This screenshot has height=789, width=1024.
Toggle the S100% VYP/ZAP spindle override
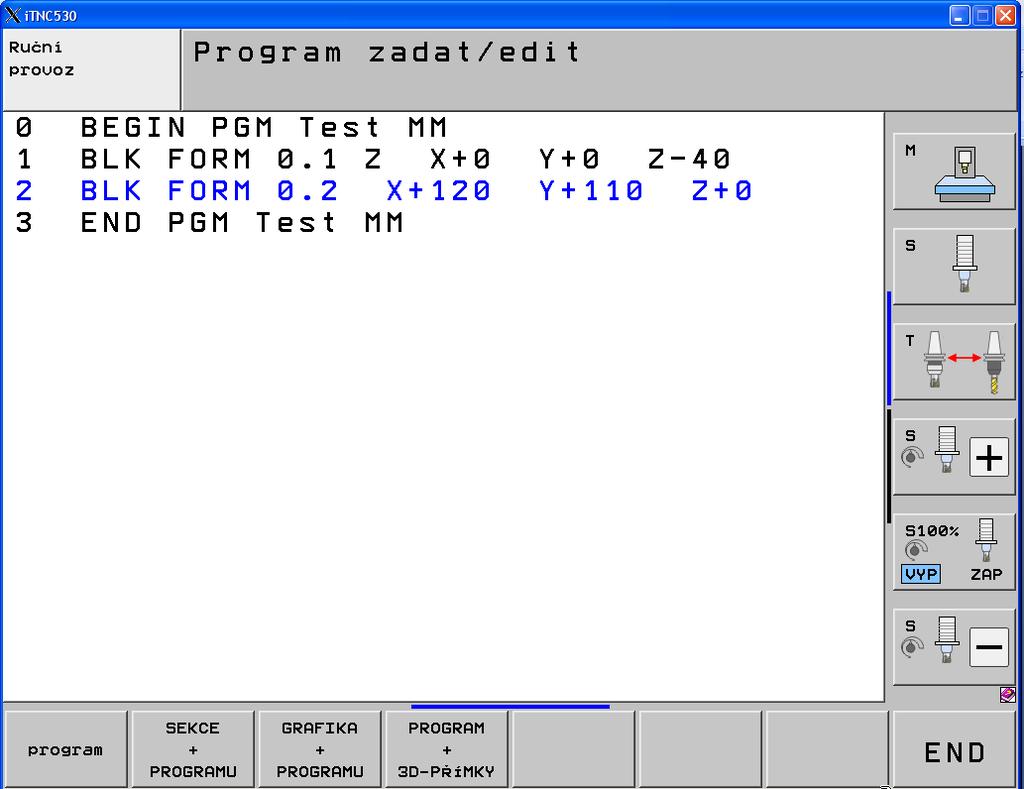click(954, 552)
